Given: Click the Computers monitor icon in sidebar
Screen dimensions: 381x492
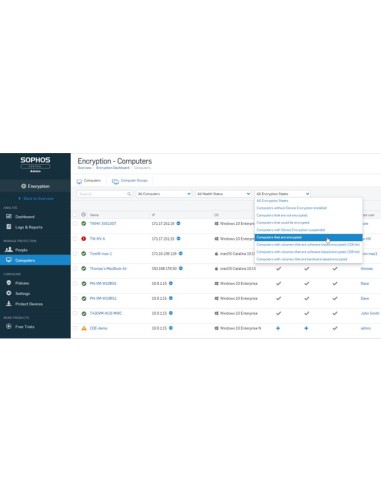Looking at the screenshot, I should click(x=9, y=260).
